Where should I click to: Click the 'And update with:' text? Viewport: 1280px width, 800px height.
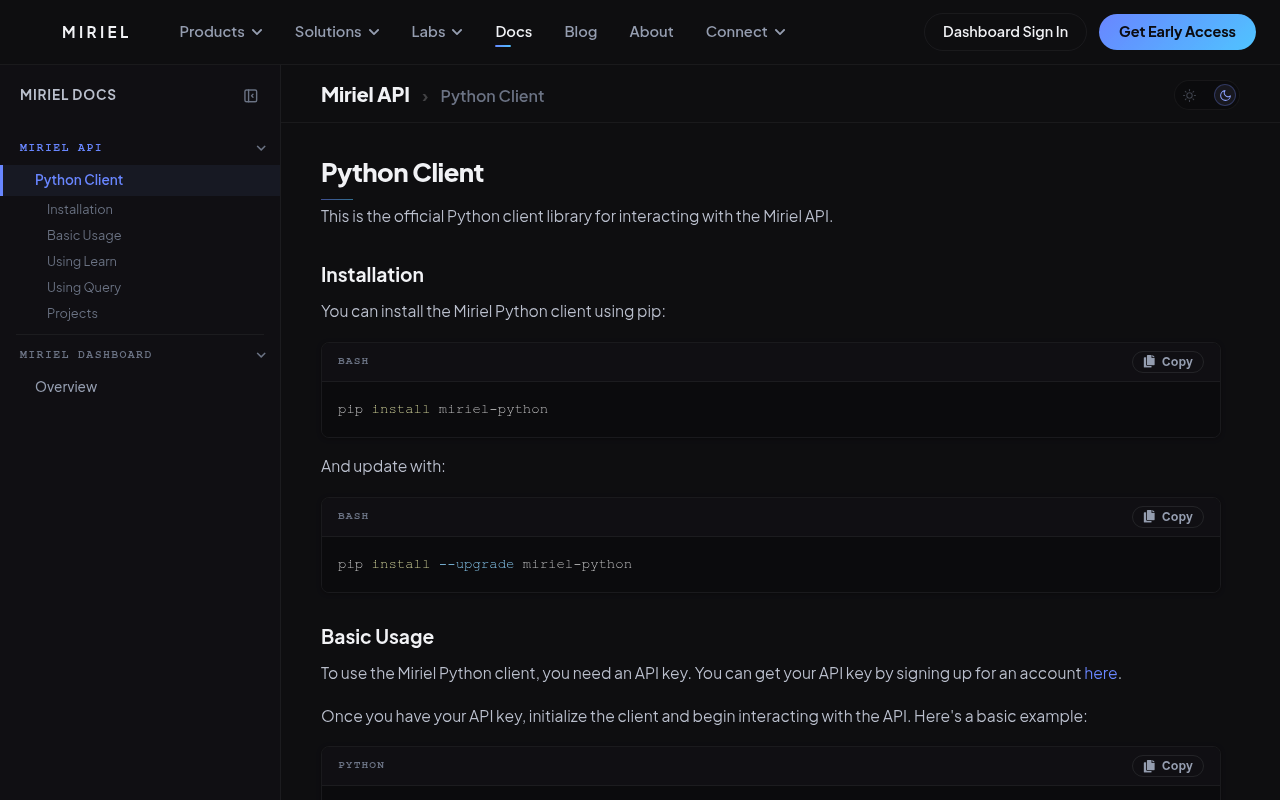pyautogui.click(x=383, y=466)
